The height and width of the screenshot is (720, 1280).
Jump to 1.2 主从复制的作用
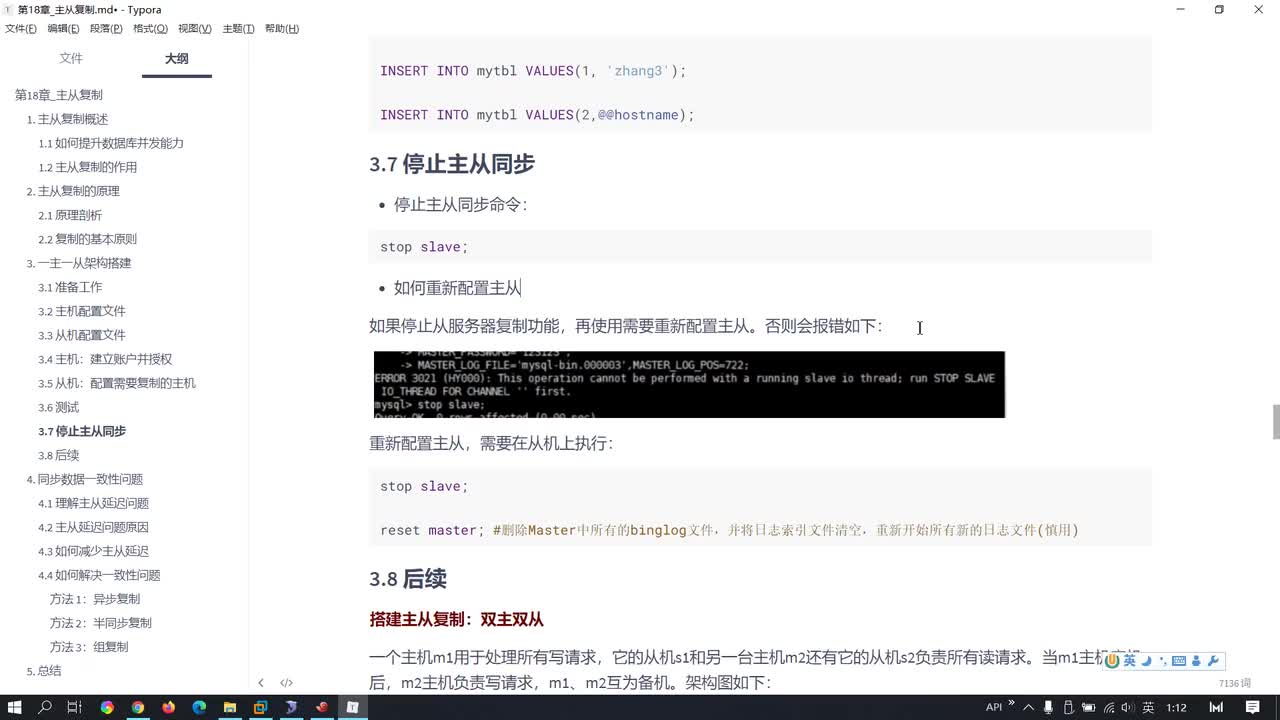(88, 167)
